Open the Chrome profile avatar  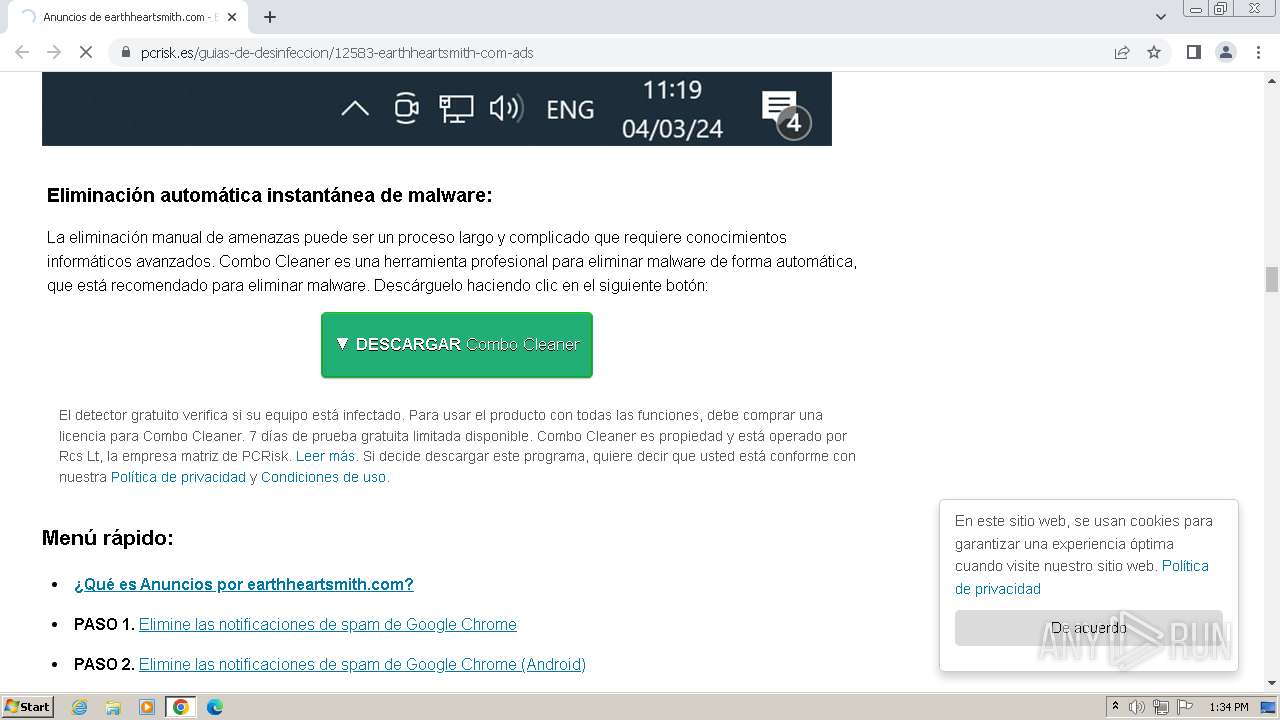[x=1226, y=52]
